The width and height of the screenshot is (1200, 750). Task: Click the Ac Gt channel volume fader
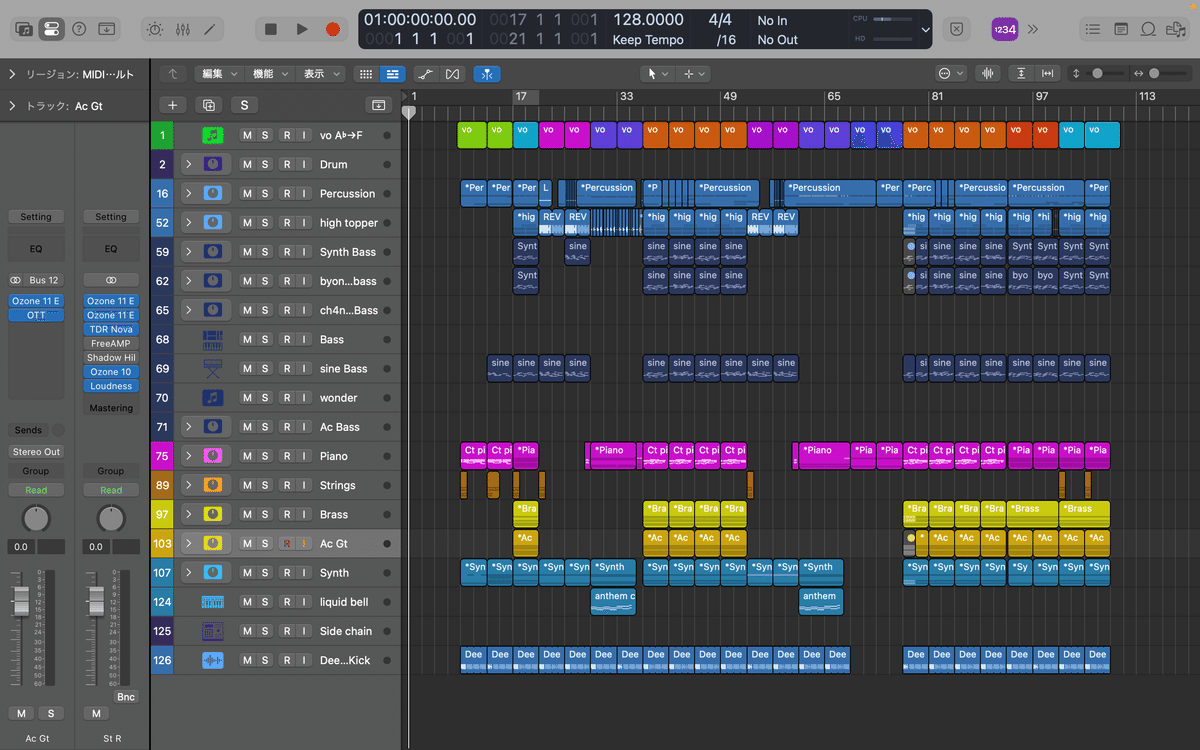[x=21, y=600]
